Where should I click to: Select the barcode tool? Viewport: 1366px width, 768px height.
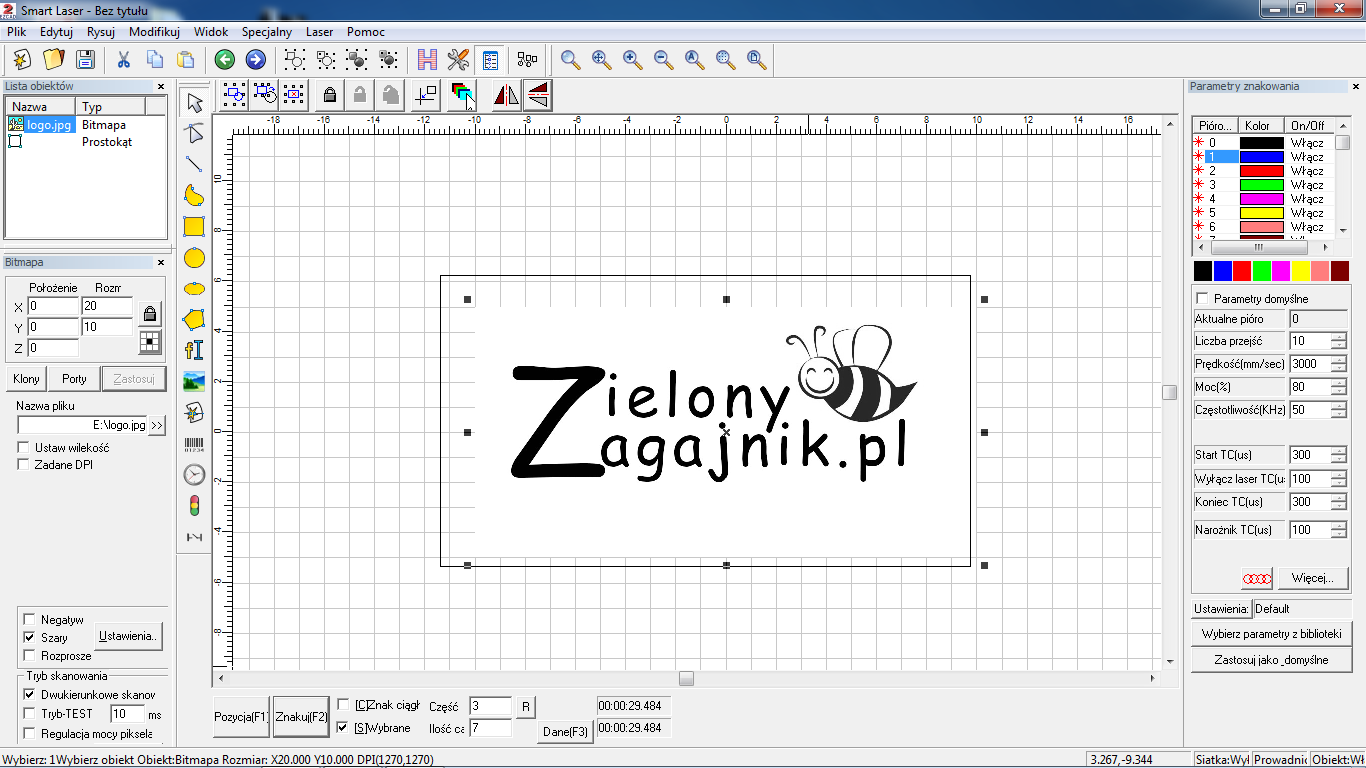[194, 444]
